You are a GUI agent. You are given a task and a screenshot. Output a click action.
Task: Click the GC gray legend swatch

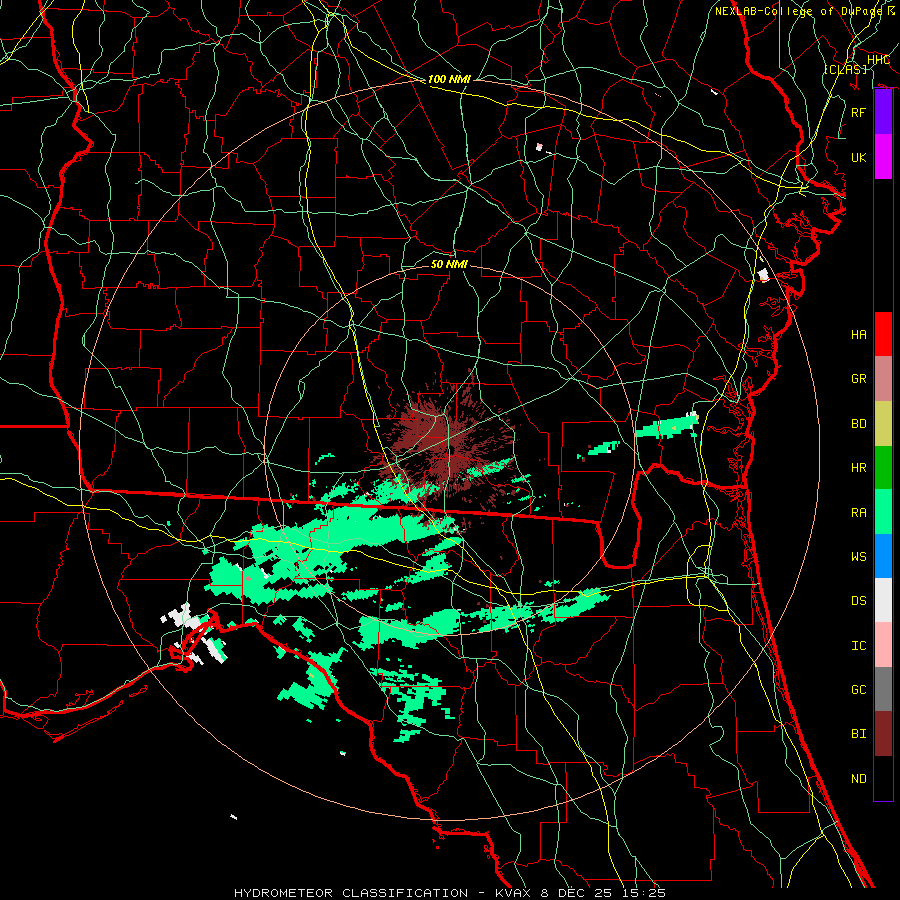(x=883, y=689)
